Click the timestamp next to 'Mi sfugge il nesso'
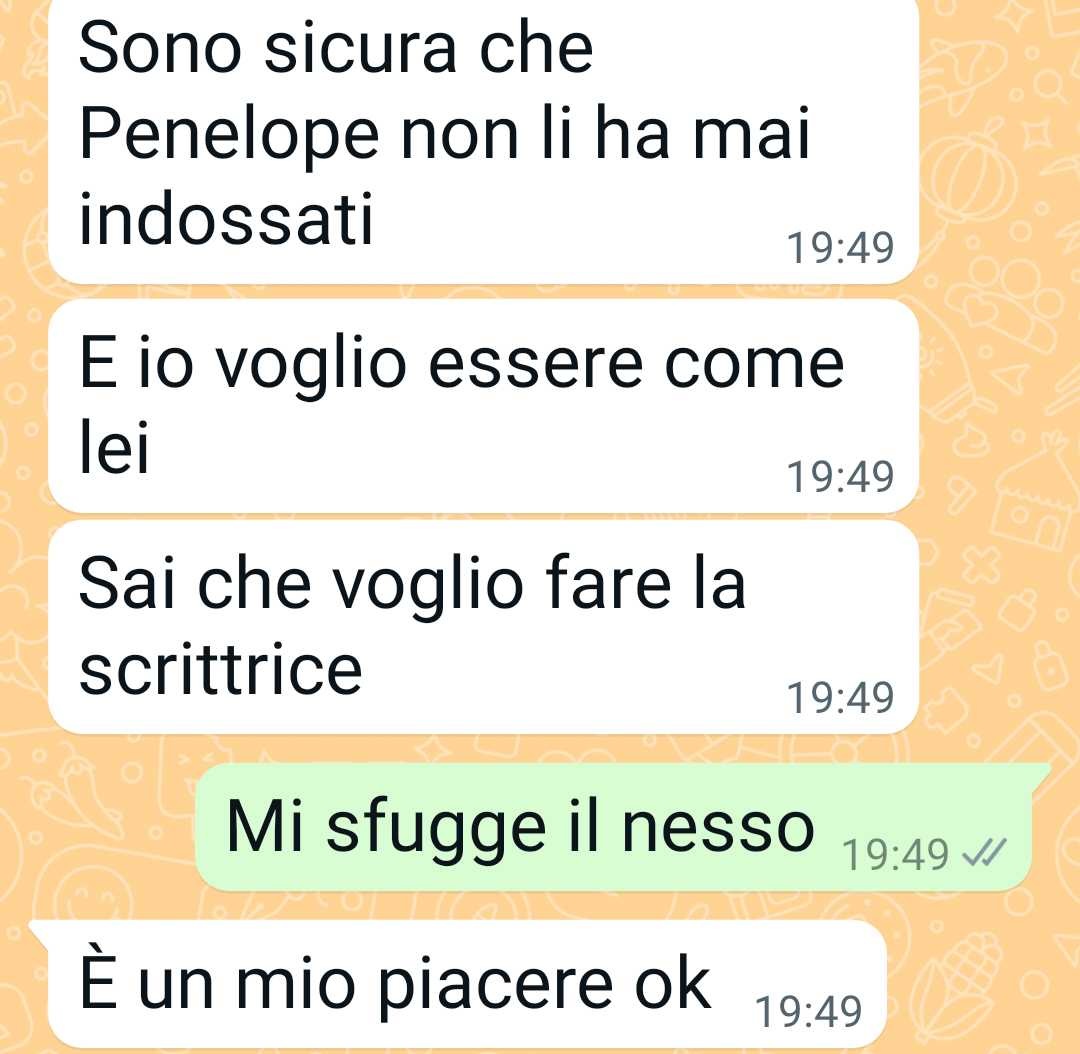The image size is (1080, 1054). tap(895, 855)
